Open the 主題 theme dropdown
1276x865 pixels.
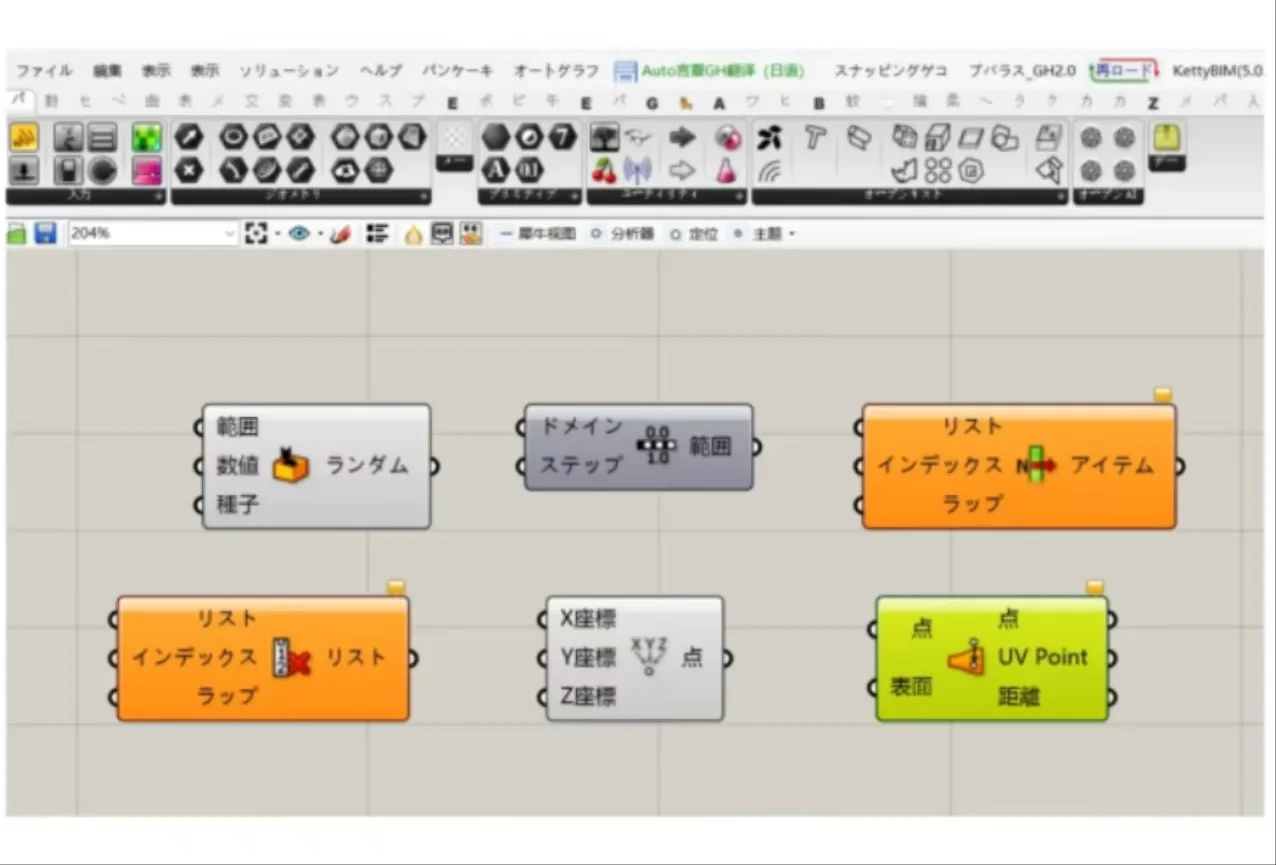pos(764,234)
